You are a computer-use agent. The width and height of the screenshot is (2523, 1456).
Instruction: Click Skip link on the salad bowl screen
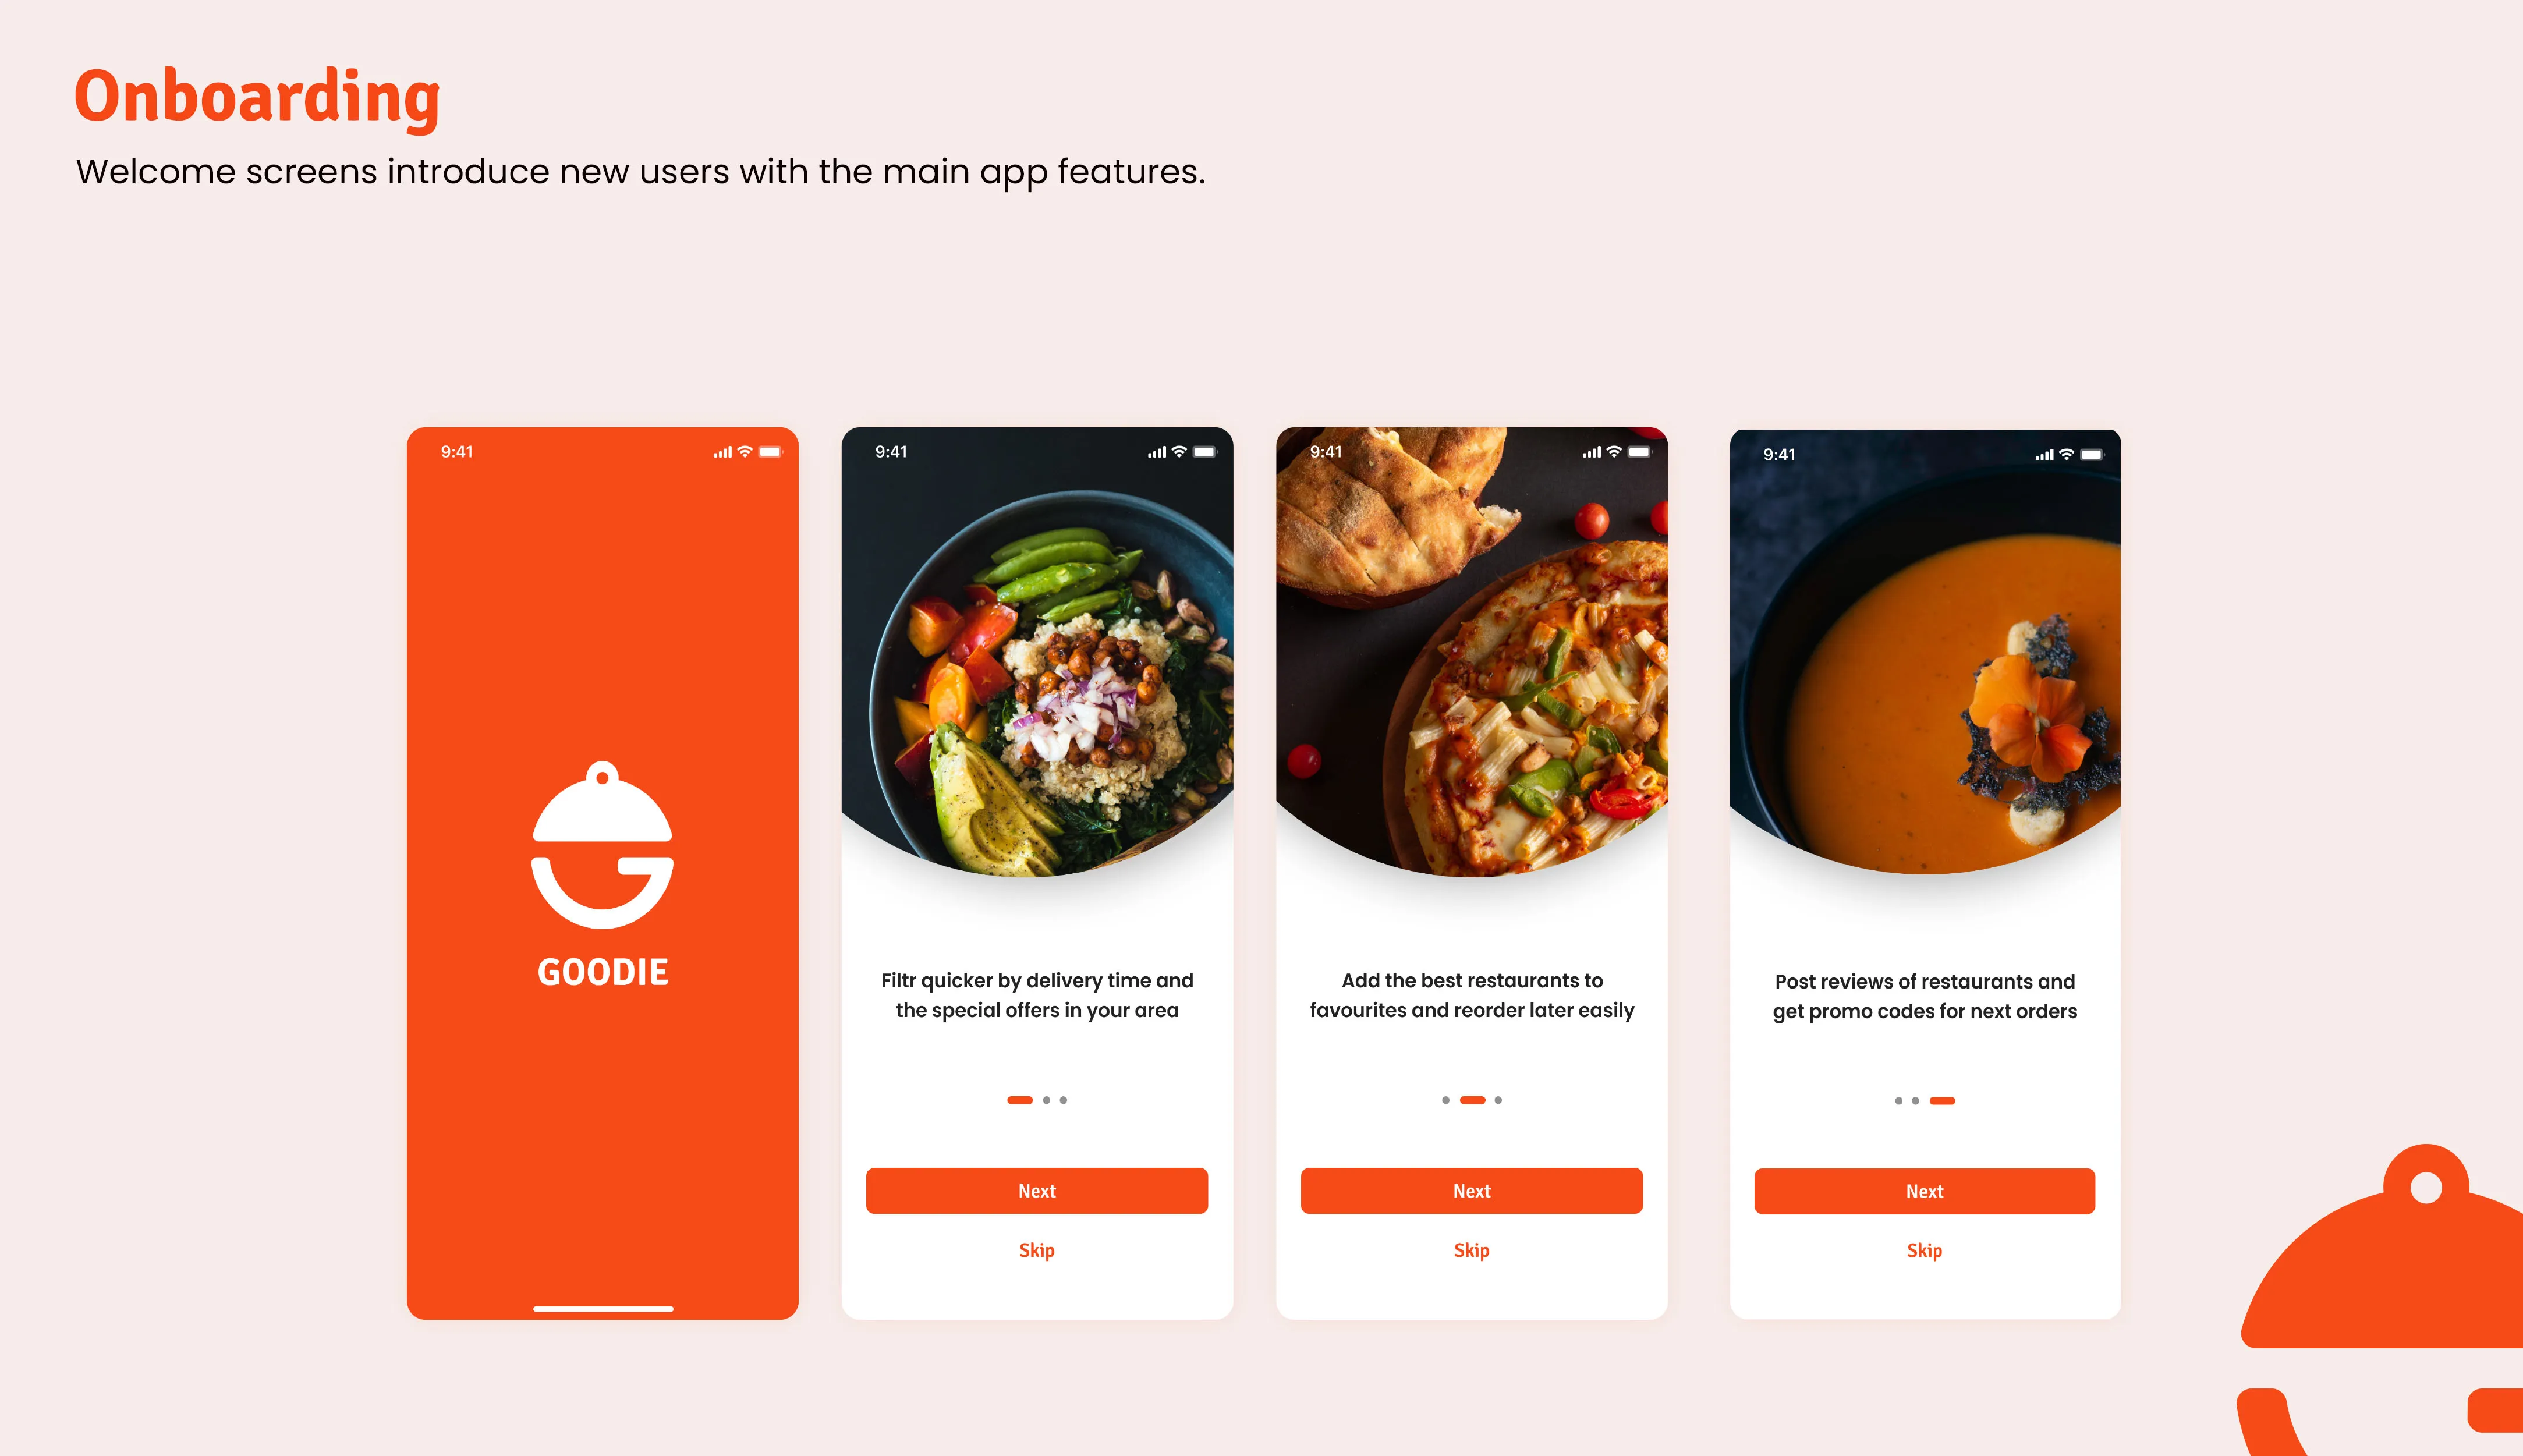[x=1037, y=1251]
